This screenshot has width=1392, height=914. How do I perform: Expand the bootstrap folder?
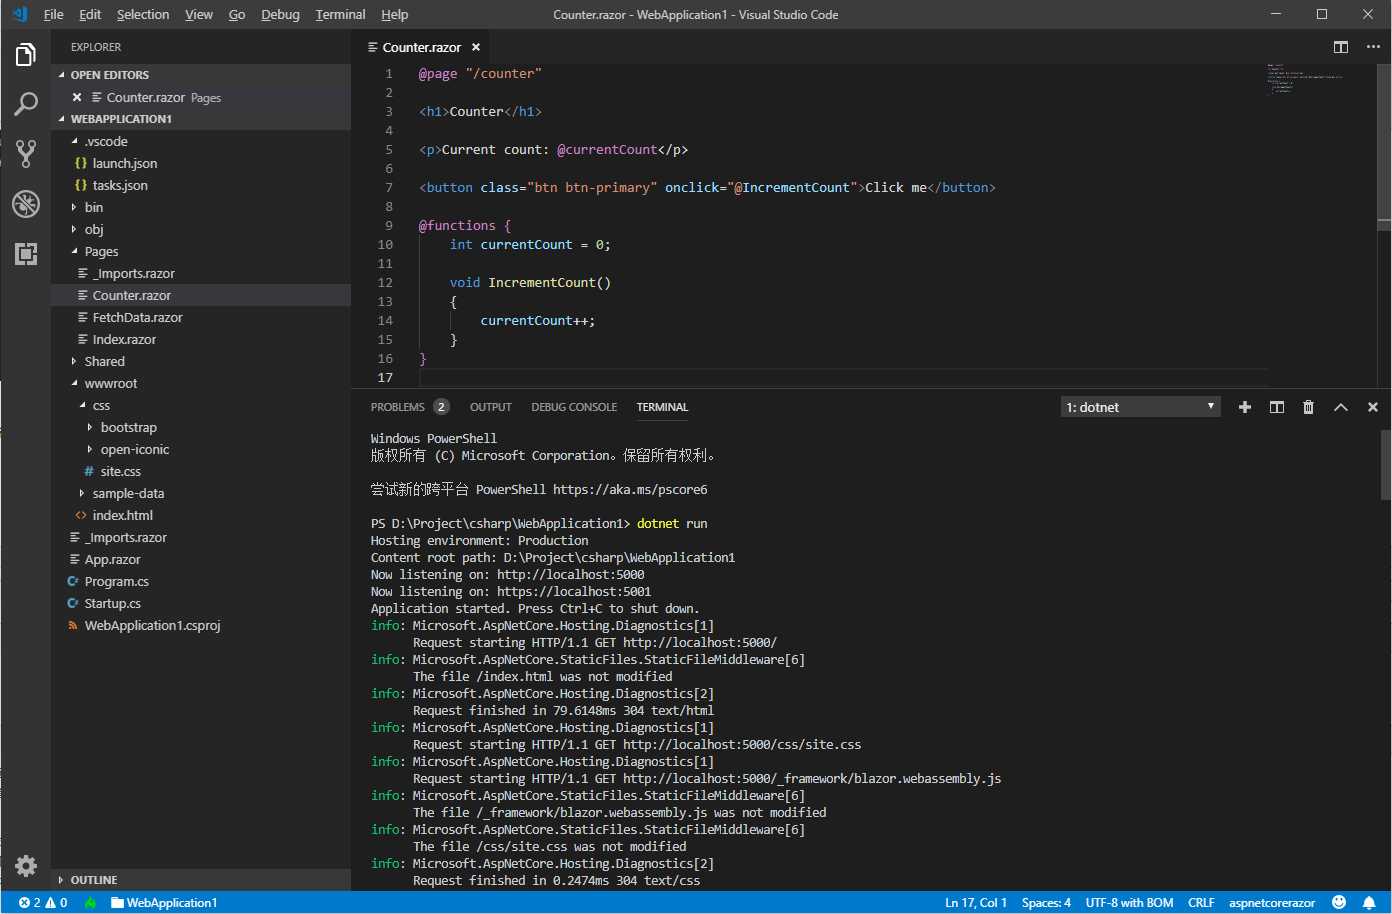(x=201, y=427)
